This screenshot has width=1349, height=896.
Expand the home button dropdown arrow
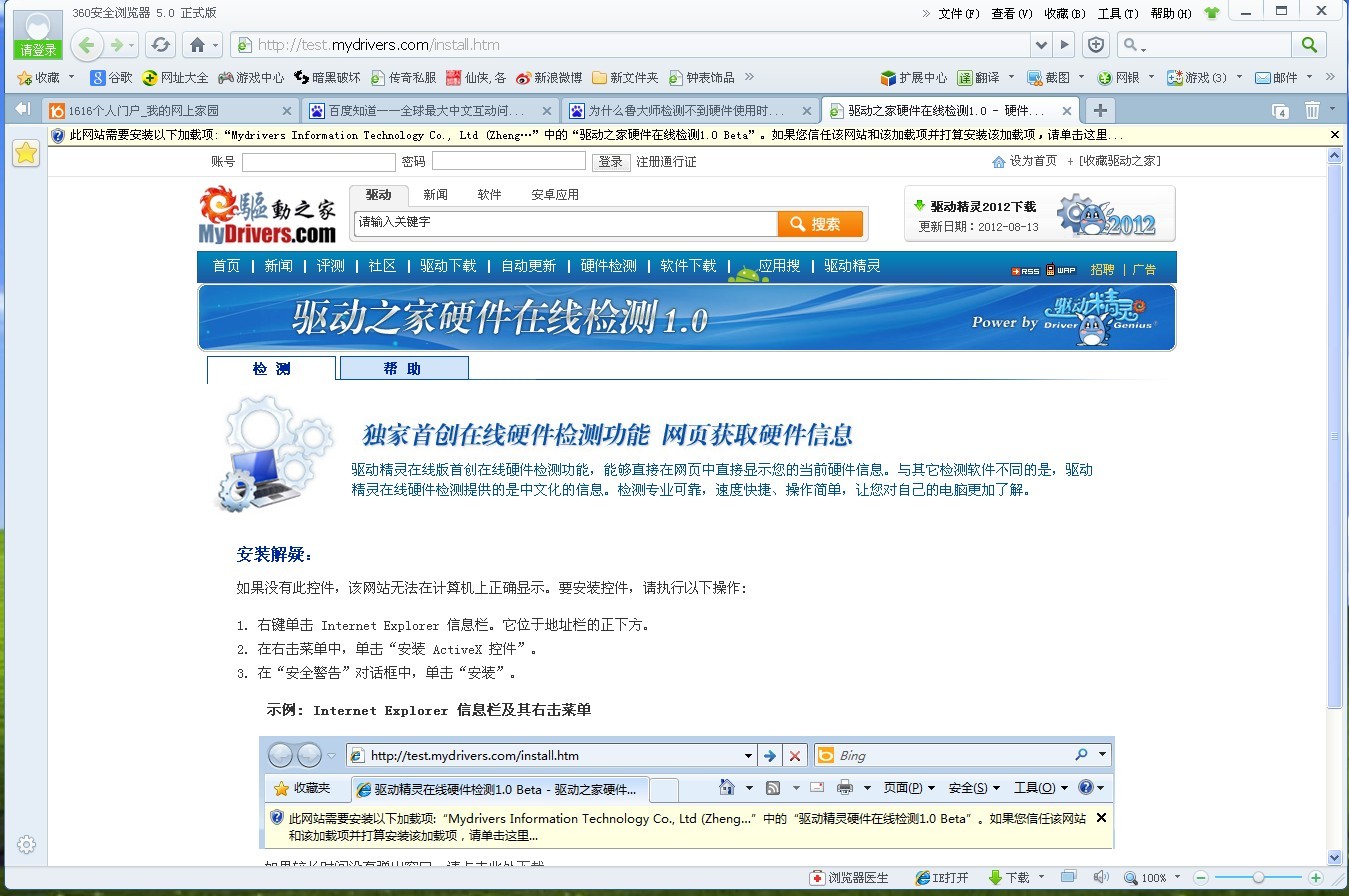pos(215,46)
